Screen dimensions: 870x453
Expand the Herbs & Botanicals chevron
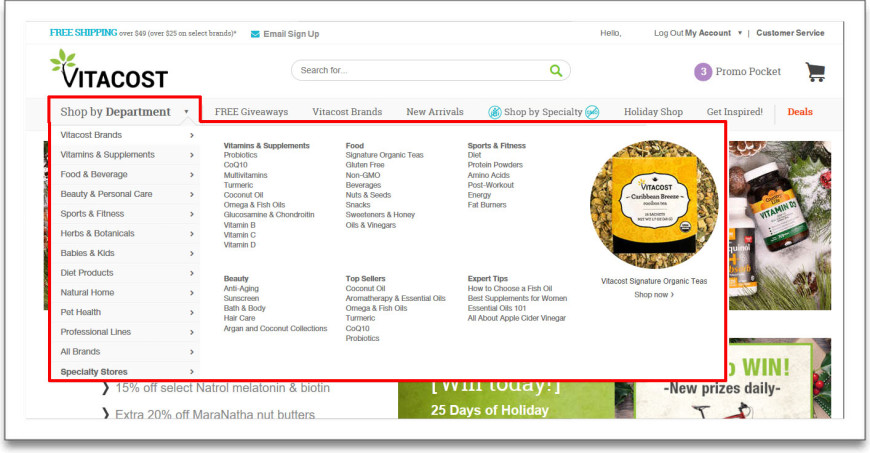[x=191, y=234]
